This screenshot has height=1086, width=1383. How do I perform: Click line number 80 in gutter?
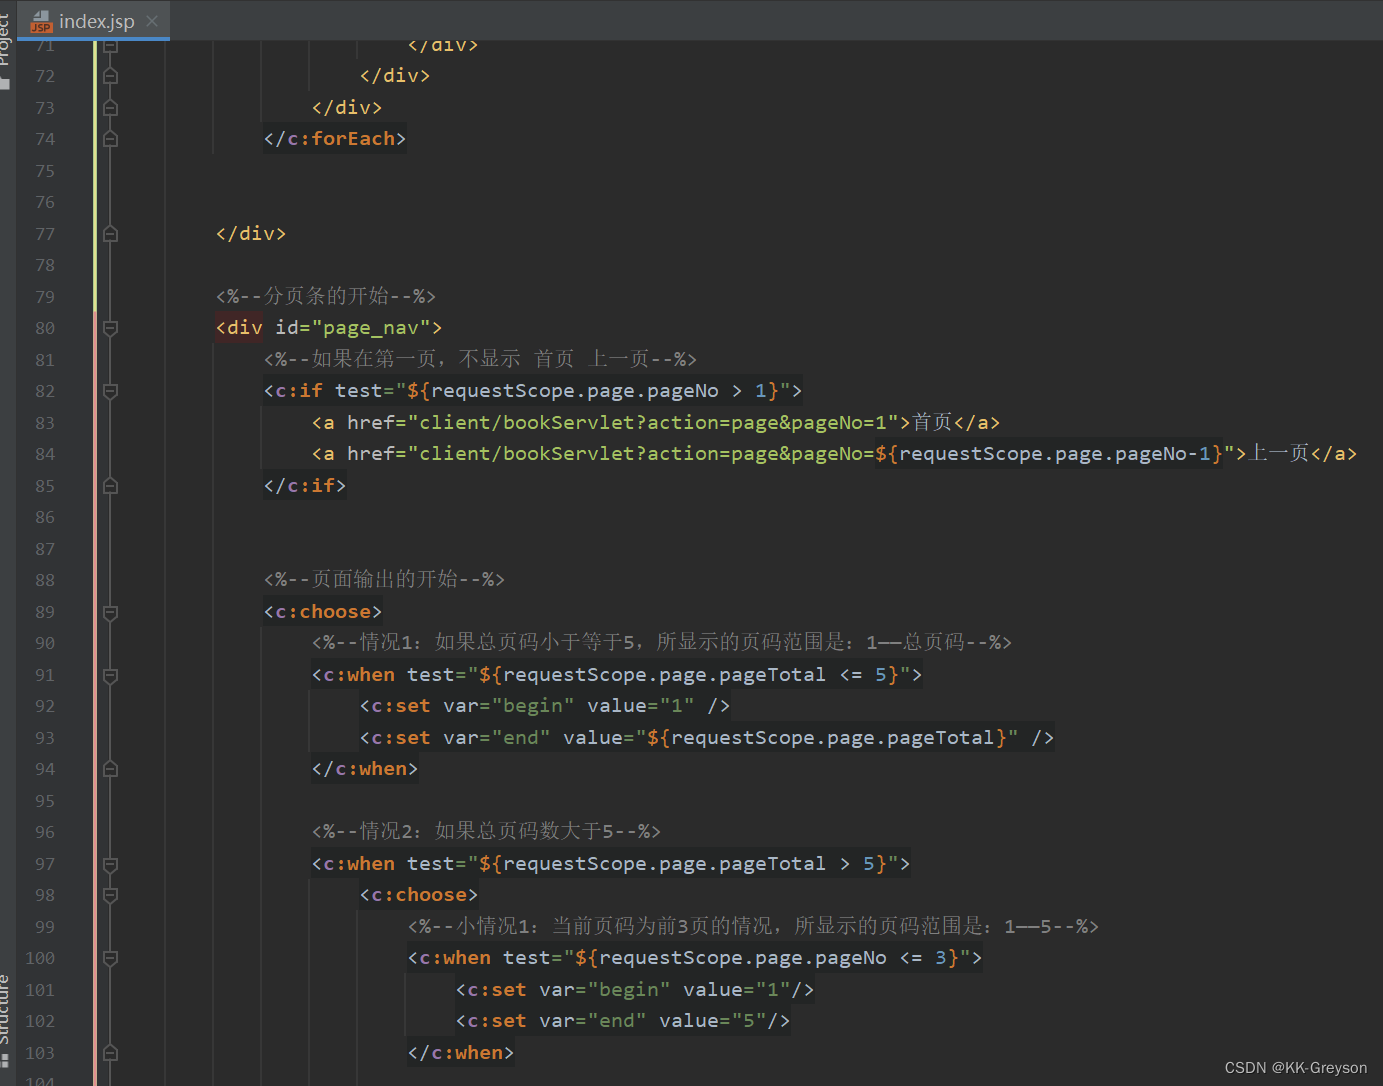(x=45, y=328)
